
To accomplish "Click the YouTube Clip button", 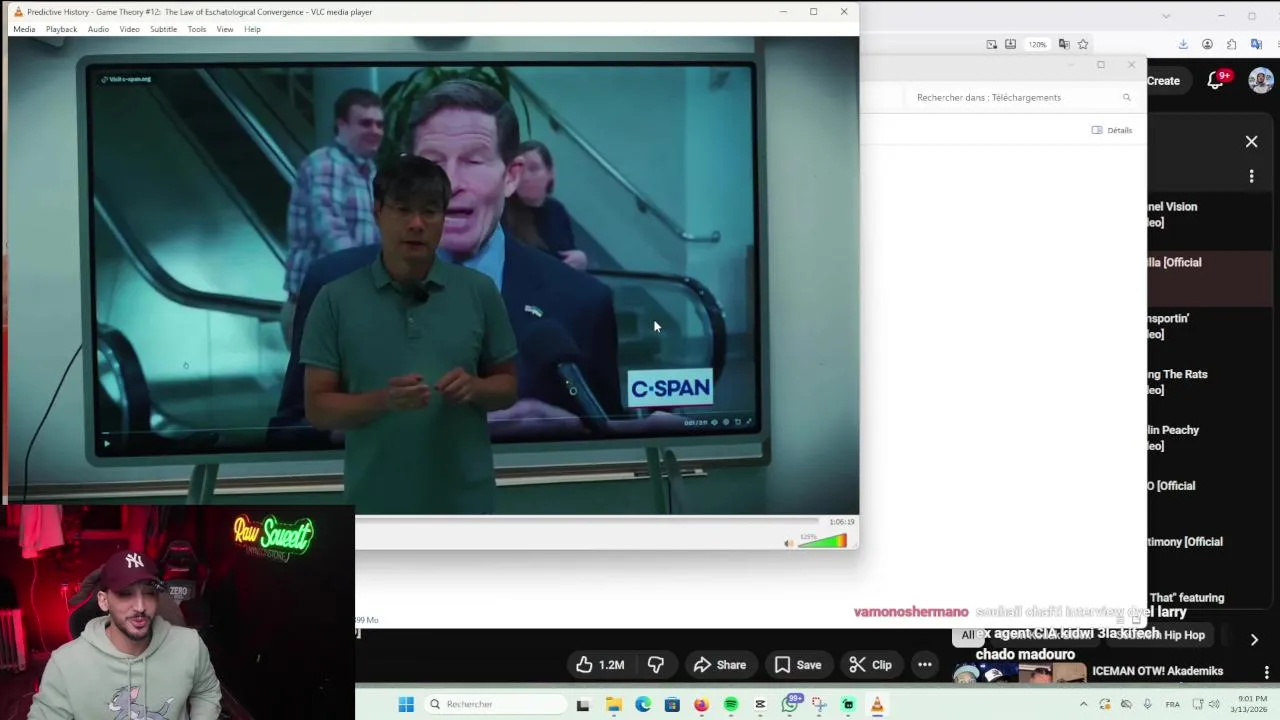I will coord(870,665).
